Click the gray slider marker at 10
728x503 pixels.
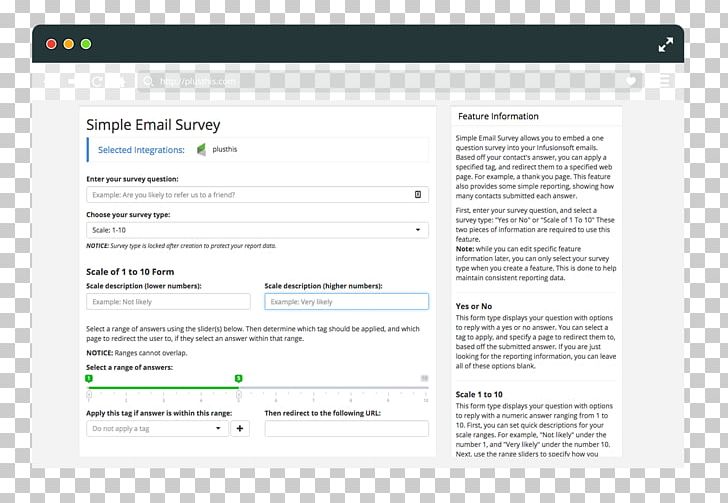click(x=424, y=379)
